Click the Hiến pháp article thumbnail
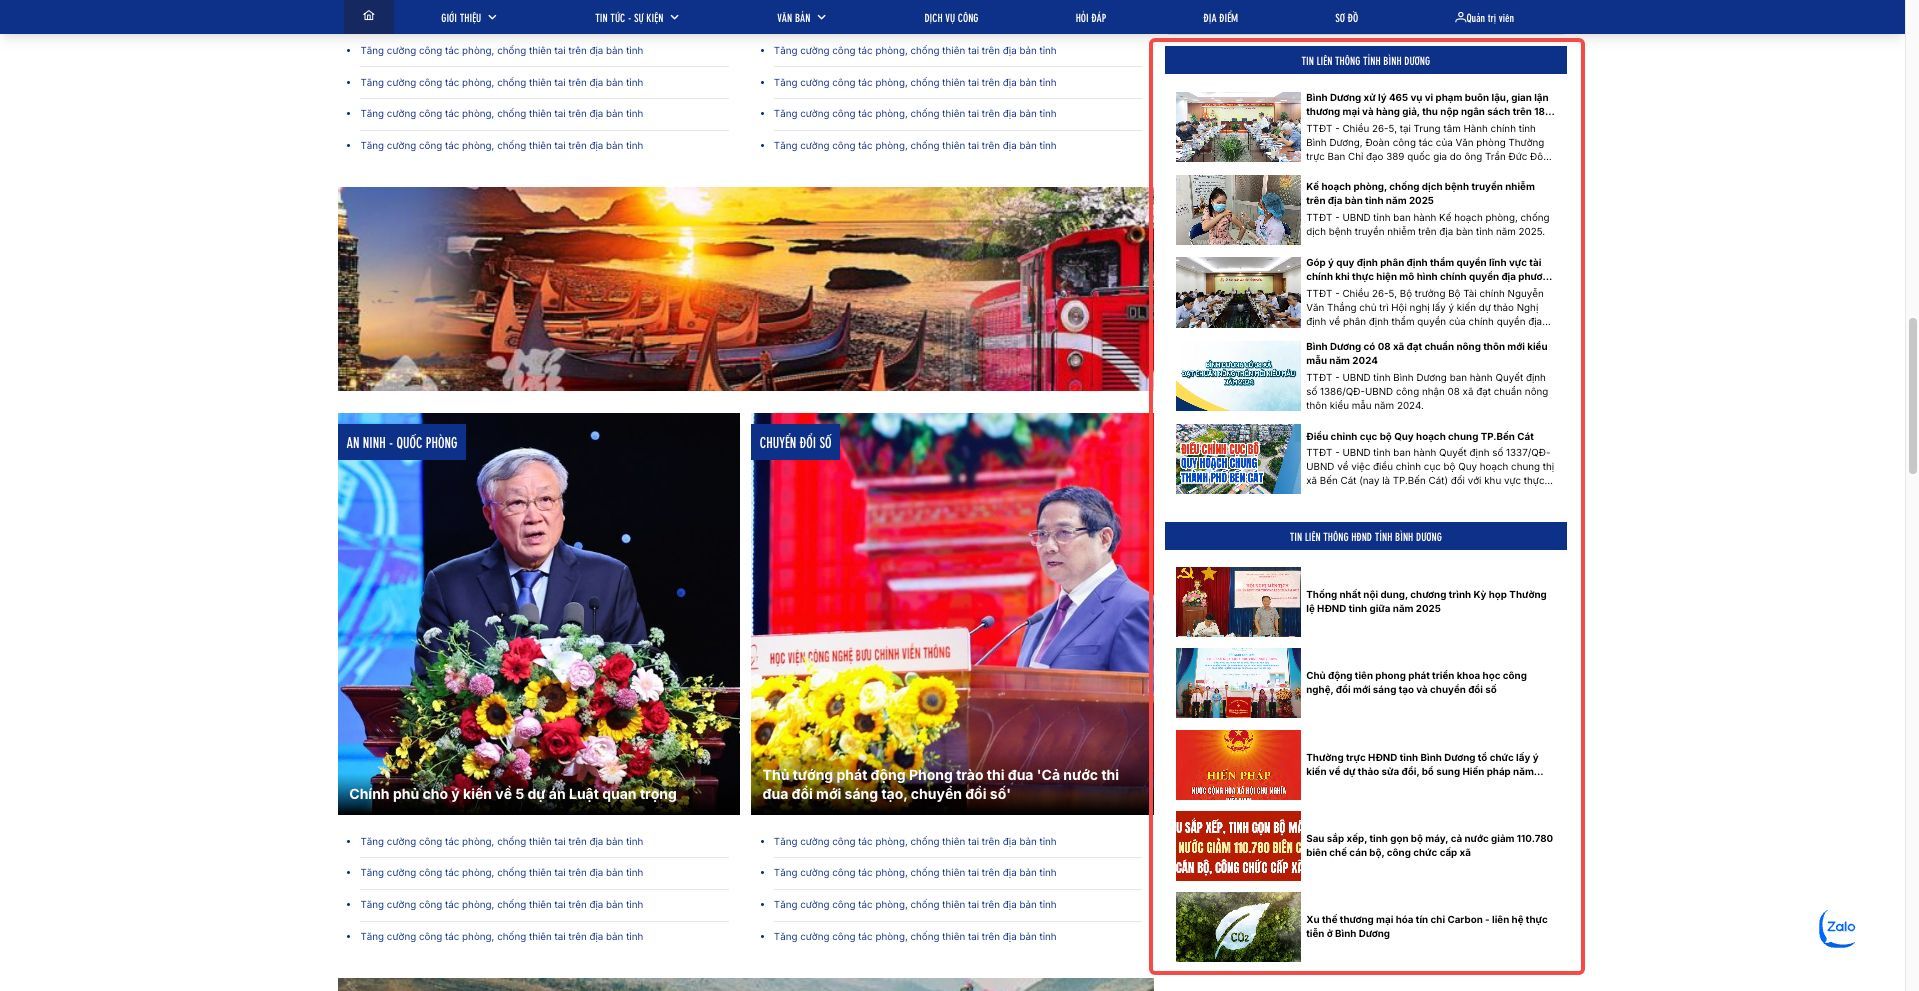Image resolution: width=1919 pixels, height=991 pixels. 1238,765
